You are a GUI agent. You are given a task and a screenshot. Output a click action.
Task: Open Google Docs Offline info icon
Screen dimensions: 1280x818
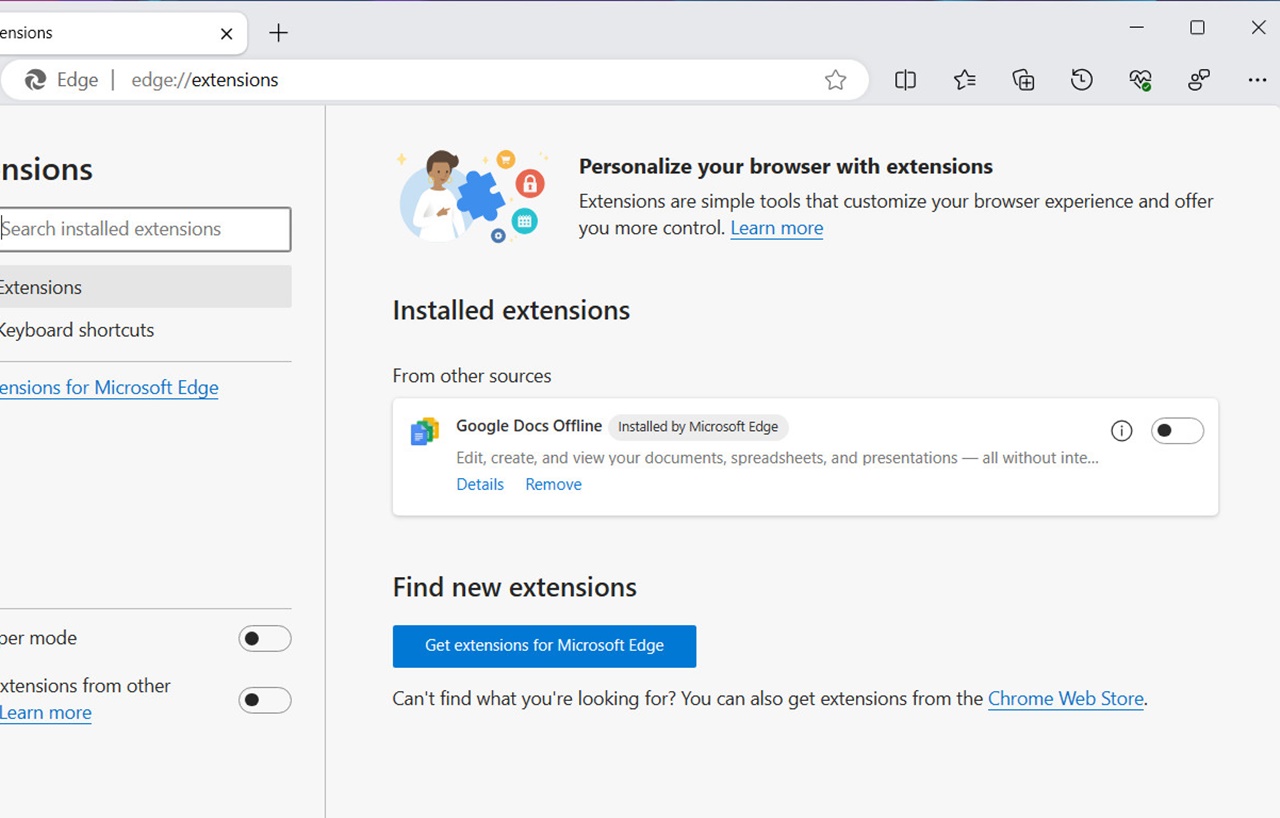(1122, 431)
